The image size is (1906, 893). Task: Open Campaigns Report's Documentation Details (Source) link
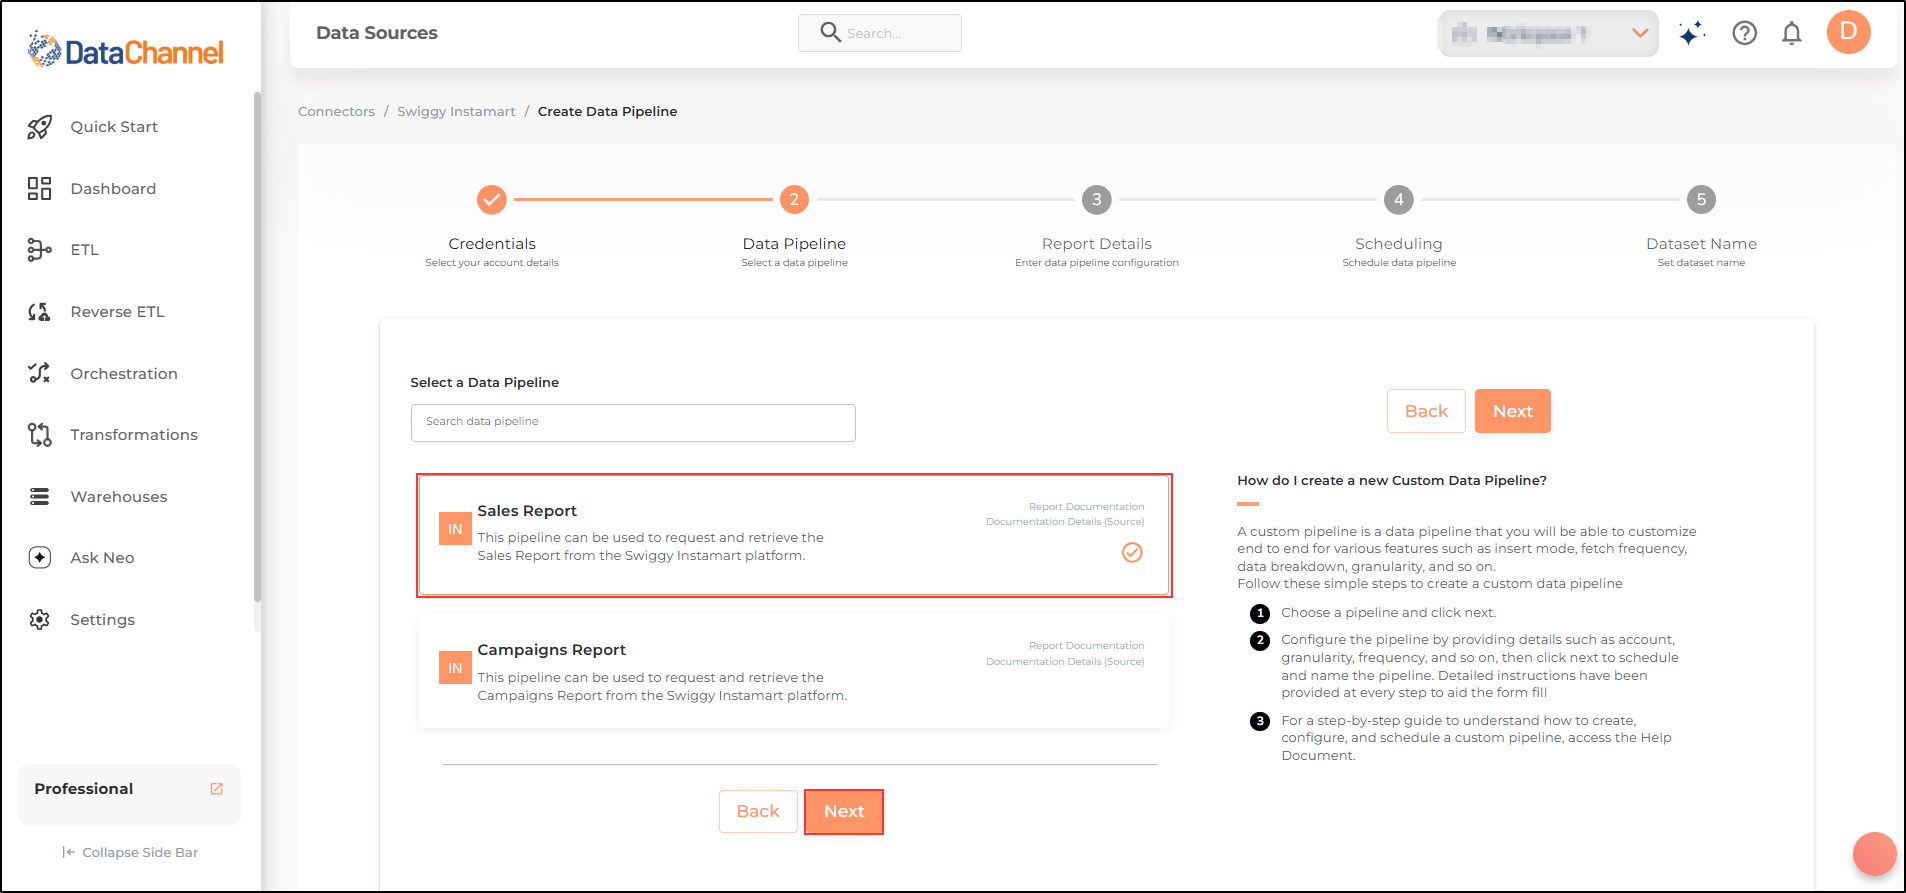tap(1065, 662)
